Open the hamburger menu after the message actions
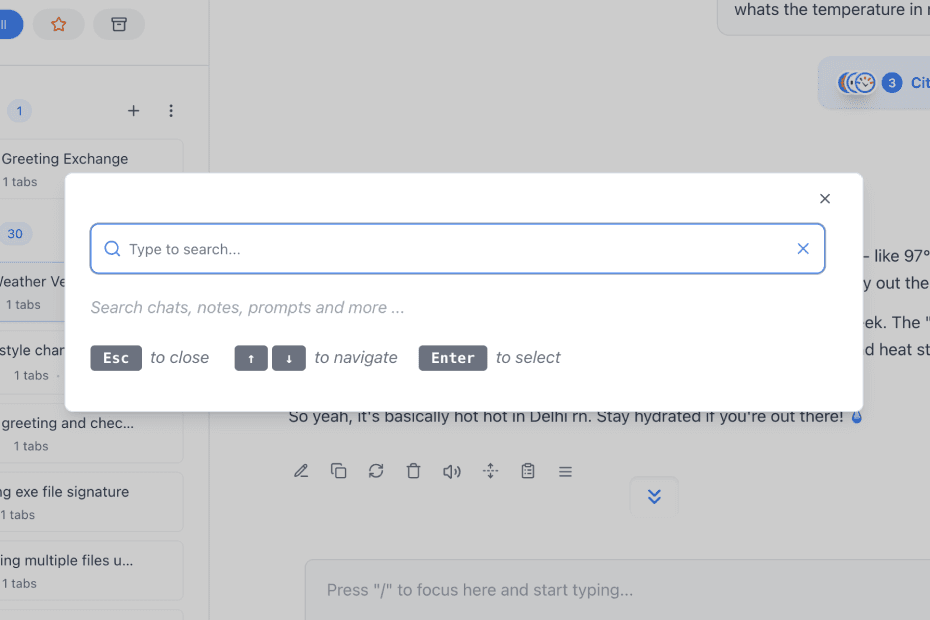The width and height of the screenshot is (930, 620). (x=565, y=470)
